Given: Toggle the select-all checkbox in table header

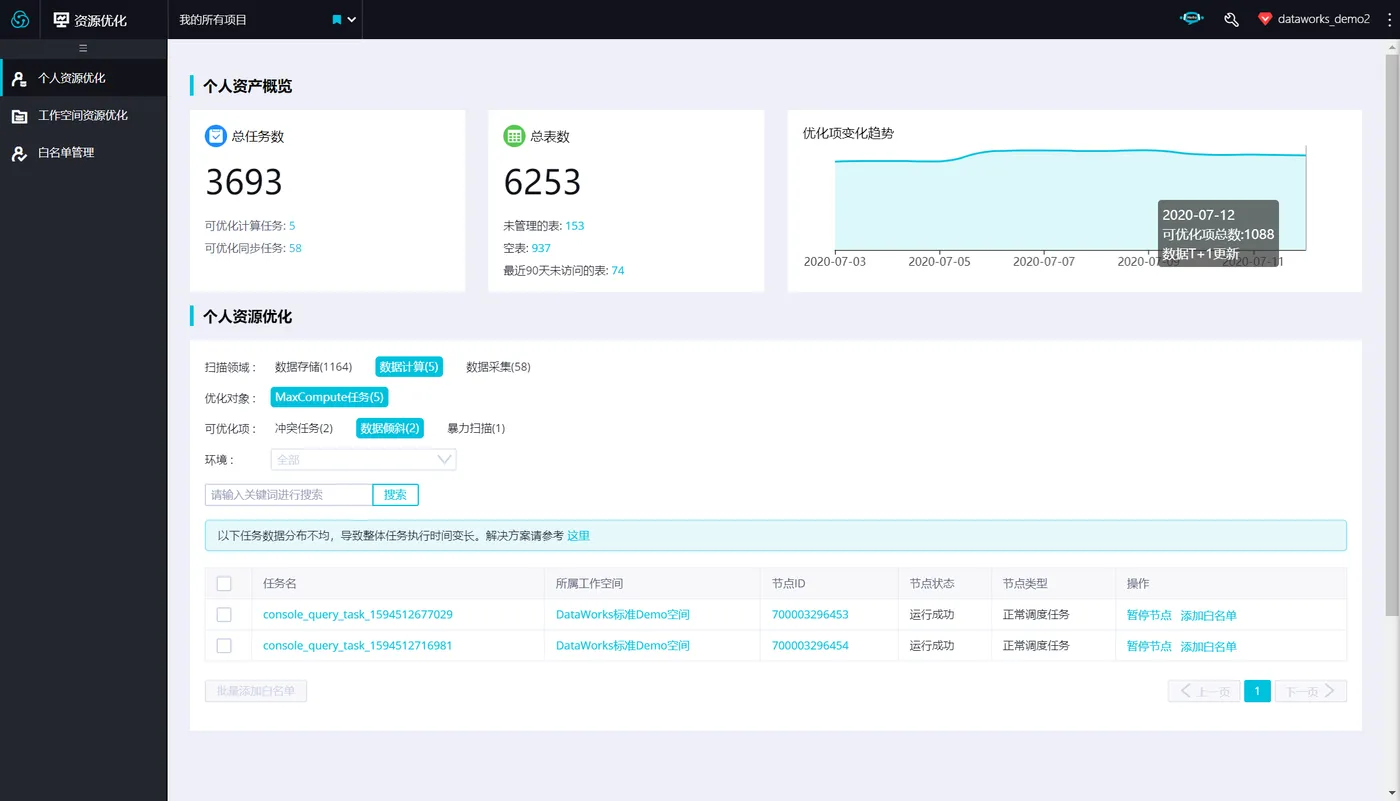Looking at the screenshot, I should coord(224,584).
